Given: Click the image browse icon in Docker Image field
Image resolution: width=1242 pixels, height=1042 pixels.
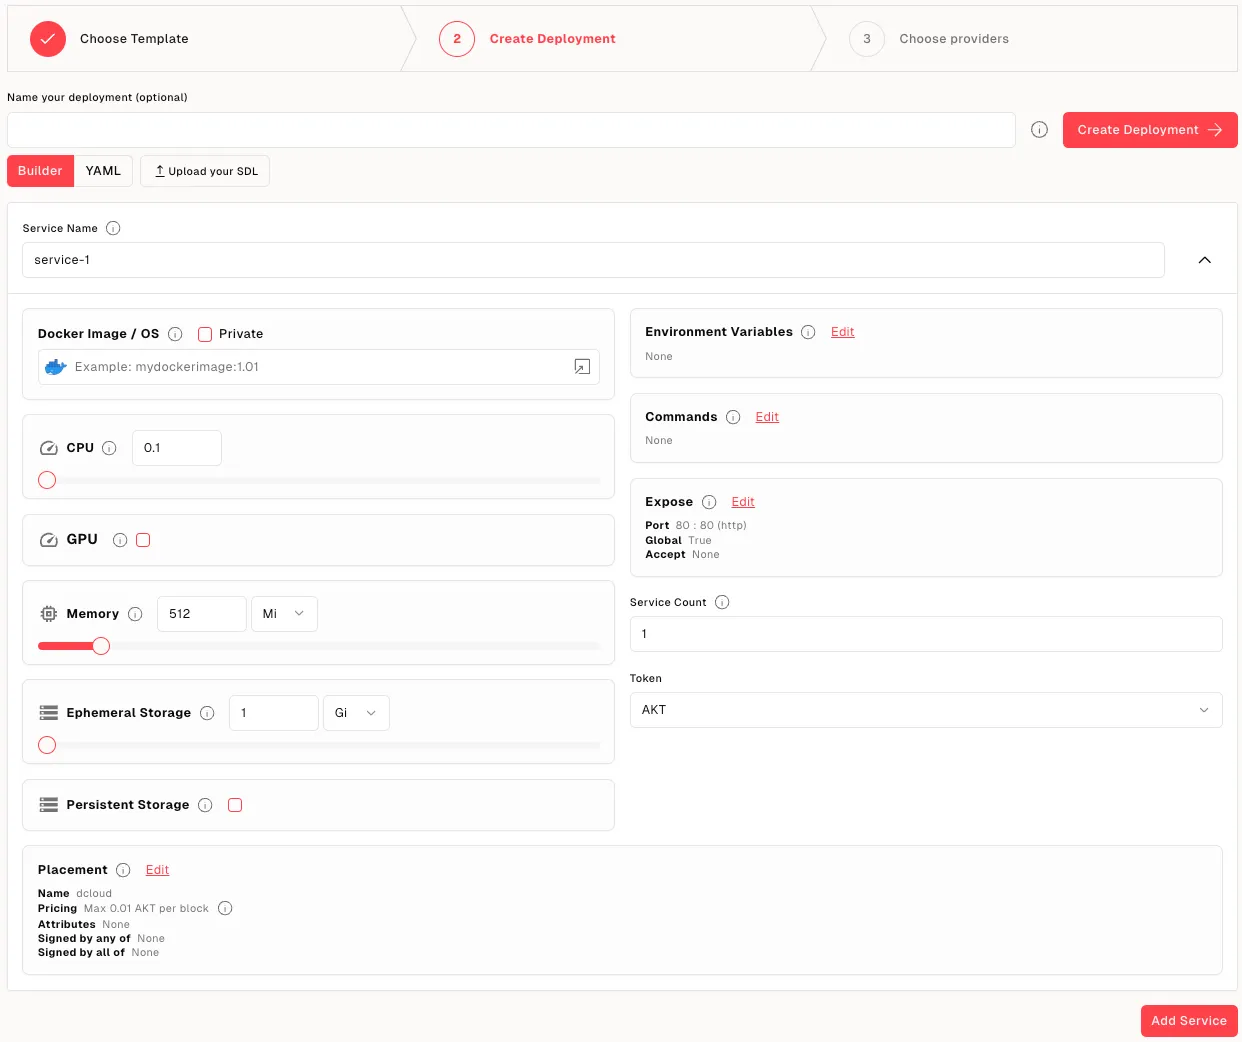Looking at the screenshot, I should click(582, 367).
